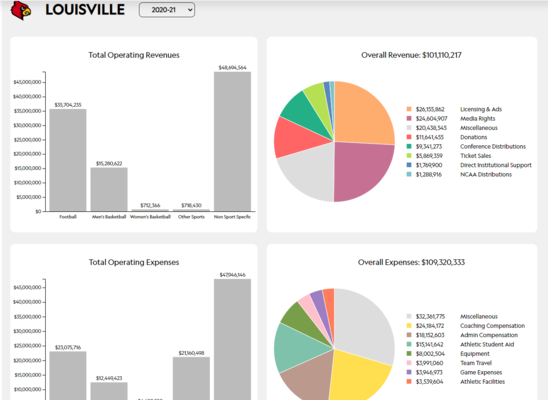Viewport: 548px width, 400px height.
Task: Click the 'Admin Compensation' legend label
Action: click(489, 335)
